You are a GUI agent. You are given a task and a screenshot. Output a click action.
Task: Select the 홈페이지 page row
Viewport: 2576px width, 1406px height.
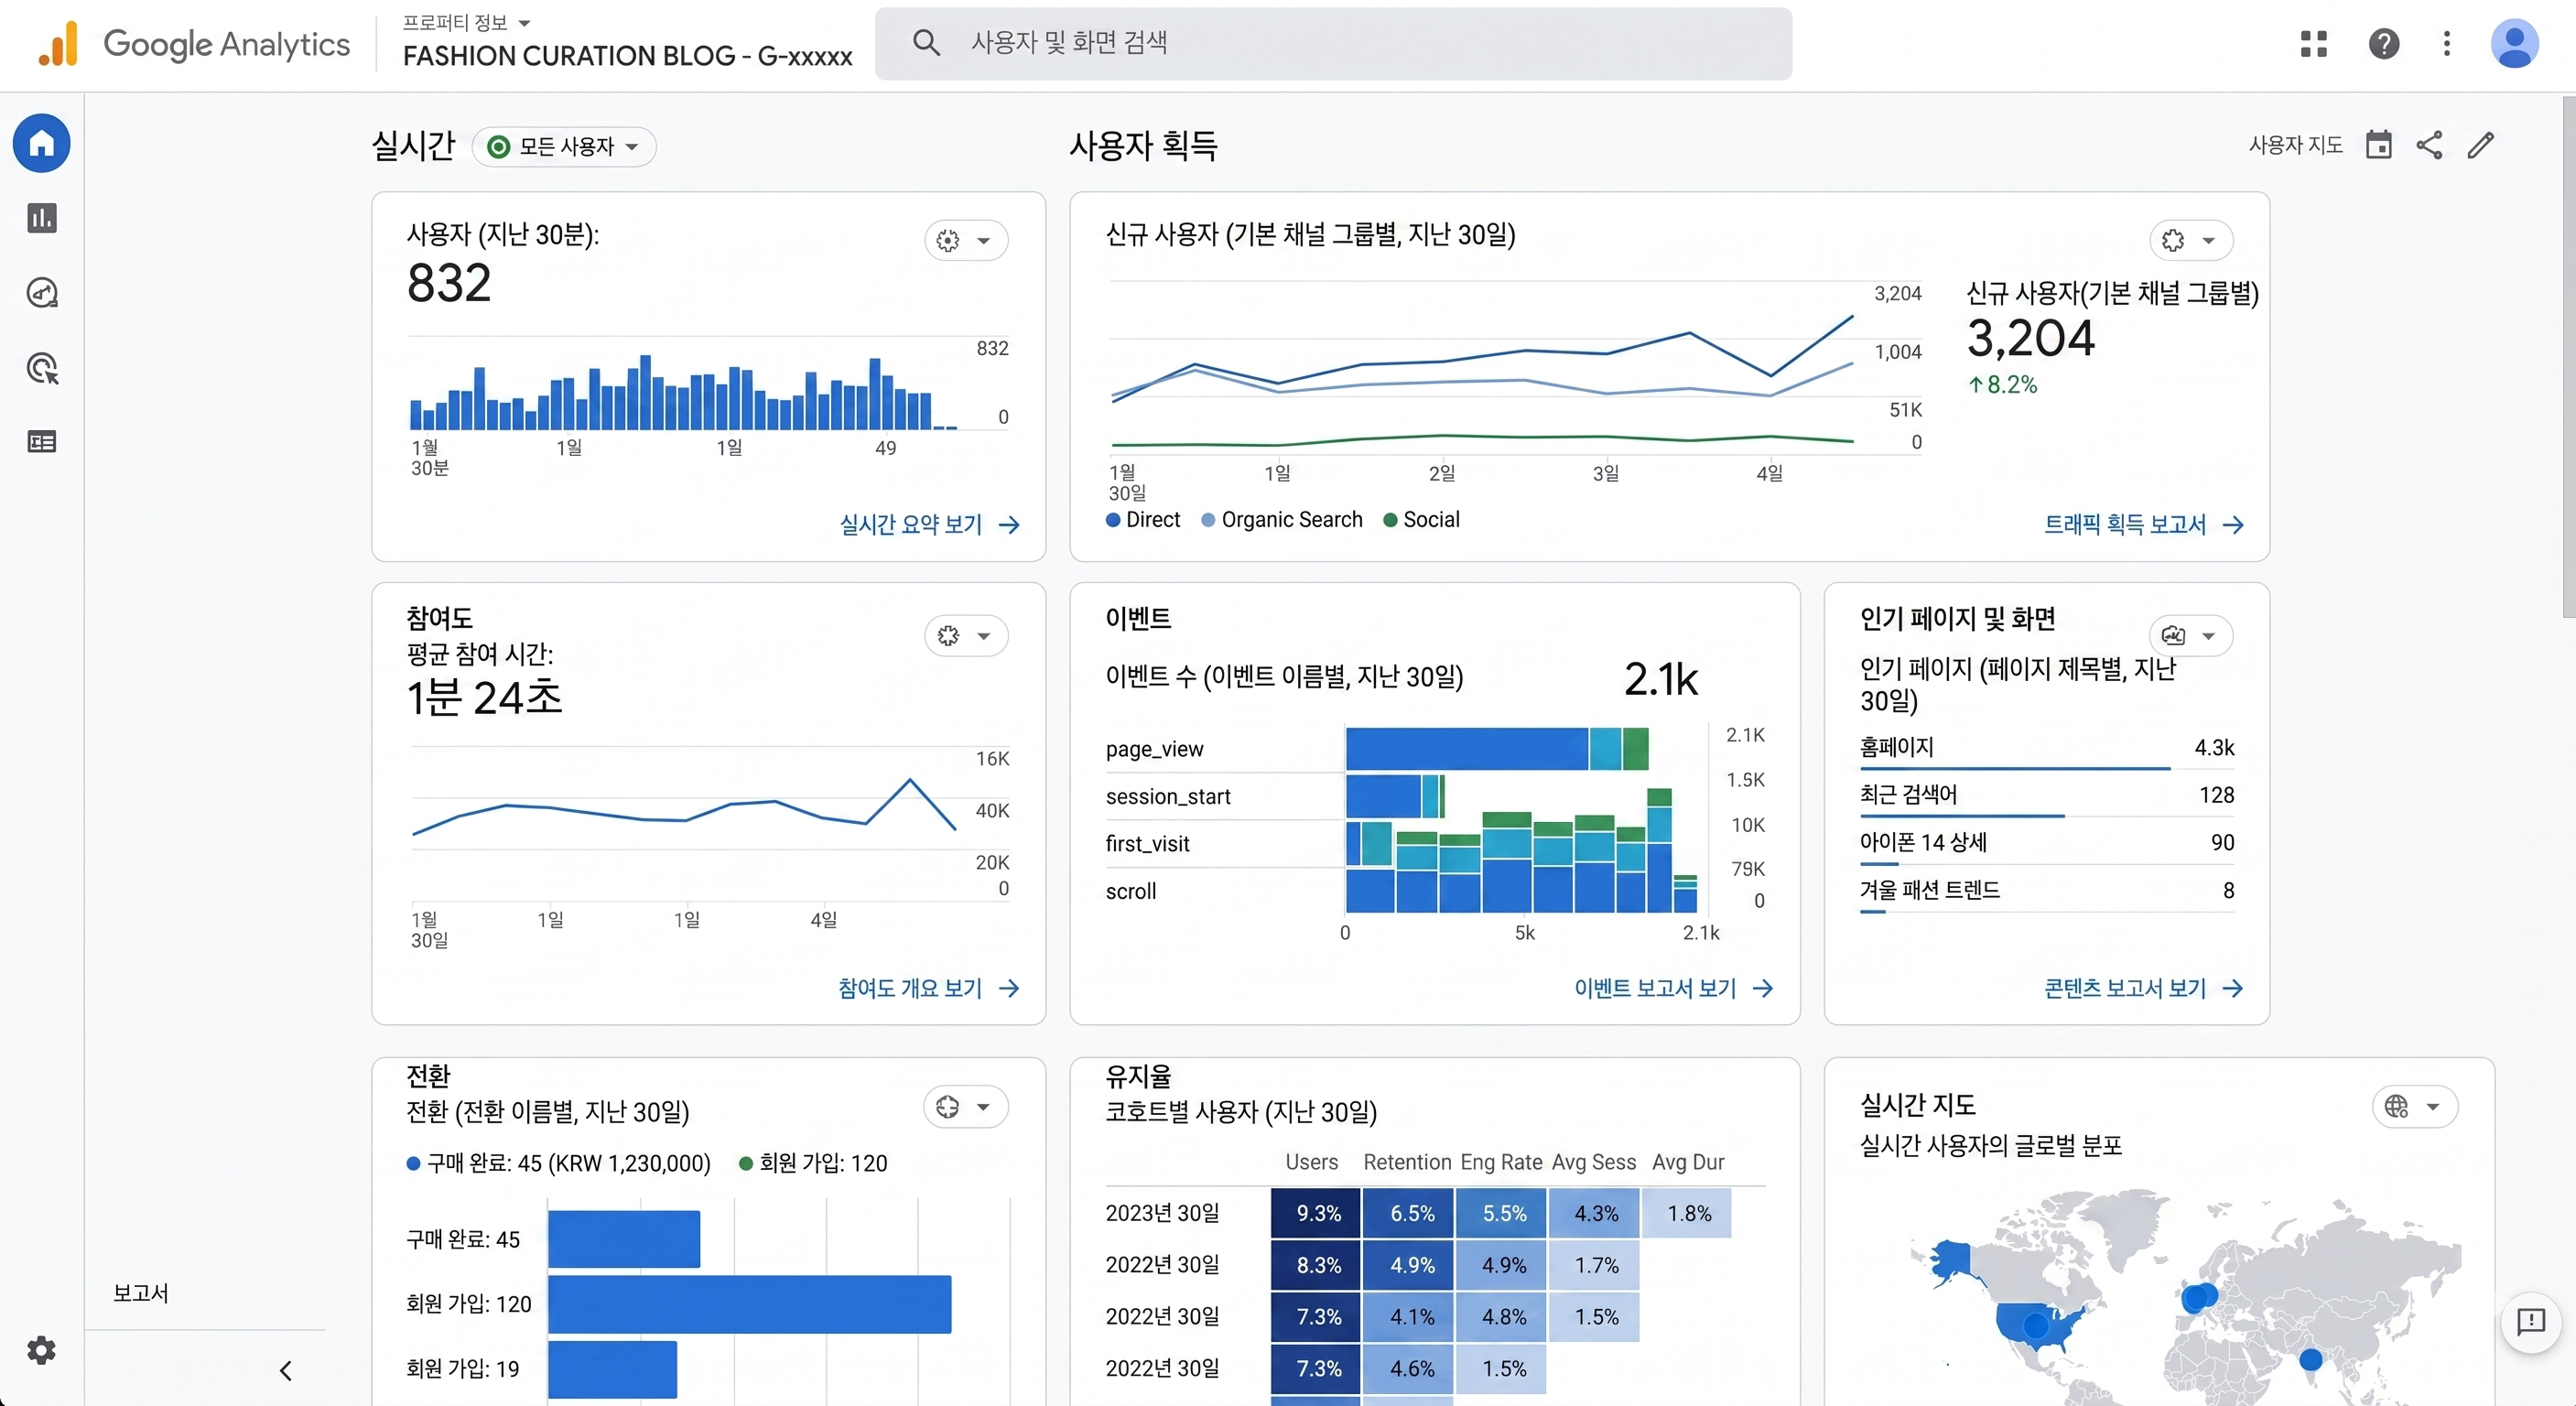(2047, 749)
